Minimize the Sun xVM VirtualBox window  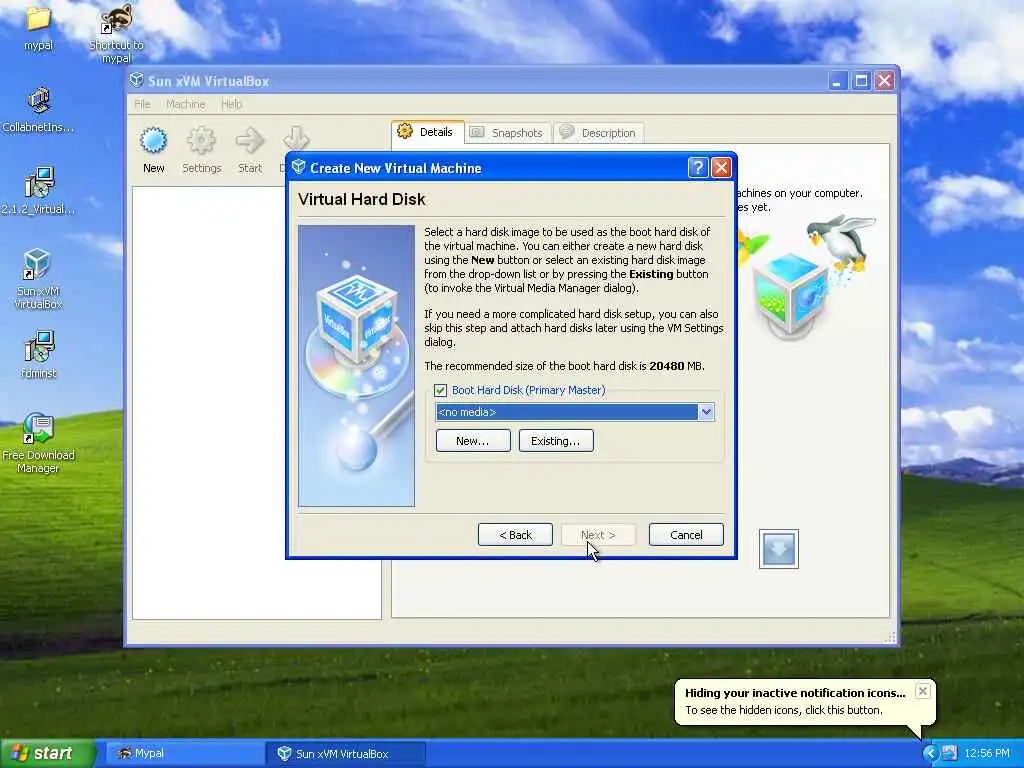click(837, 81)
